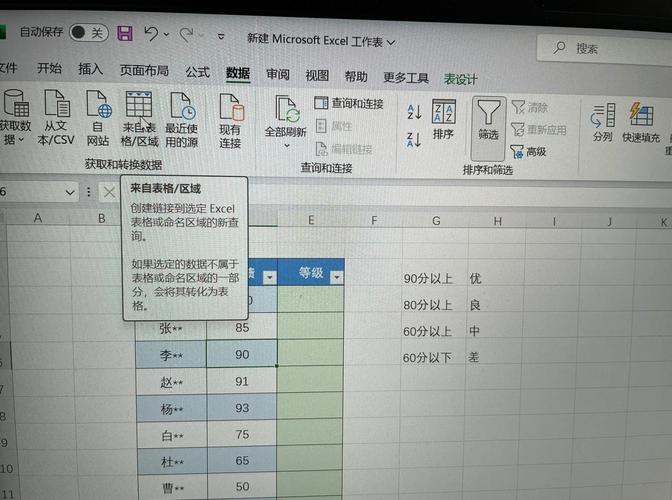Expand the workbook title dropdown chevron
The width and height of the screenshot is (672, 500).
(x=391, y=42)
